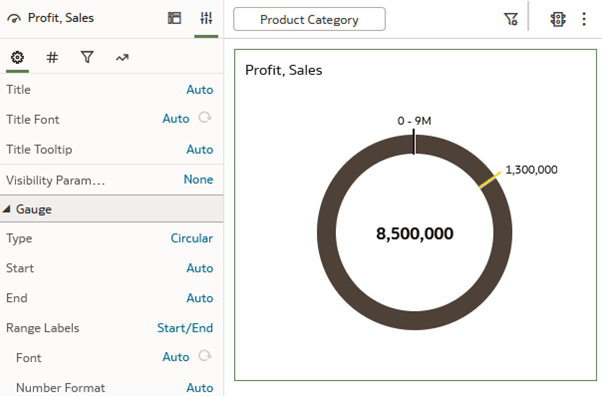602x396 pixels.
Task: Edit the gauge Start Auto value
Action: pyautogui.click(x=200, y=268)
